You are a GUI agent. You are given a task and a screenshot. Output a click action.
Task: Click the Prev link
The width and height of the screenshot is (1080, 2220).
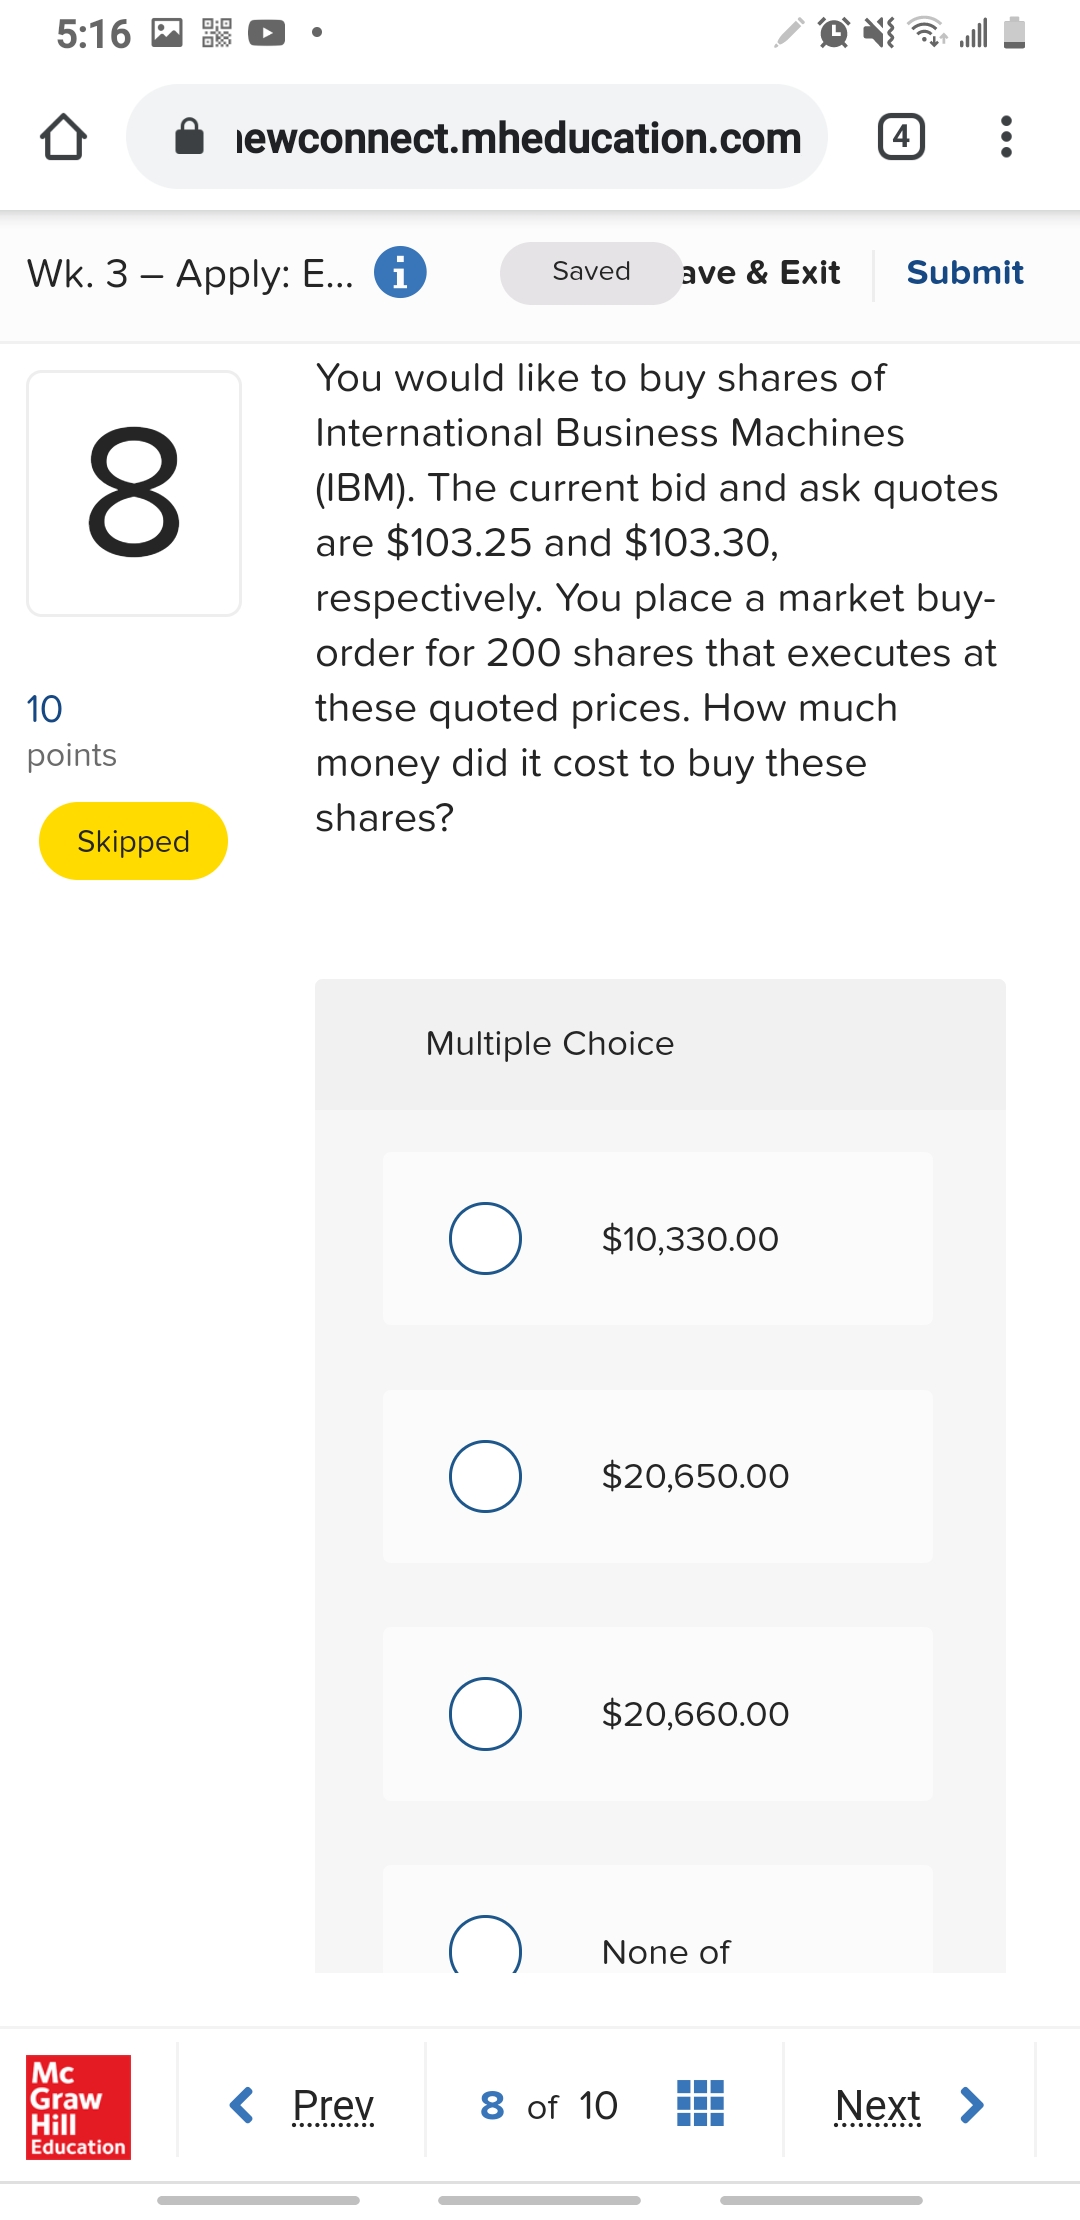333,2105
